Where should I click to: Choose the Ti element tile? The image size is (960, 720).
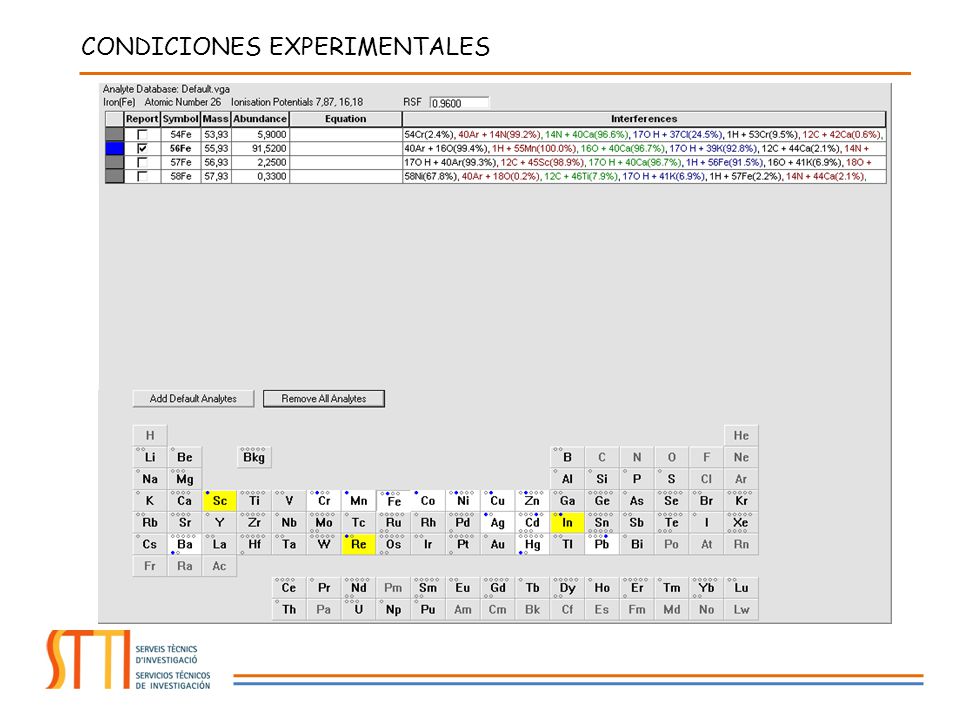[x=254, y=501]
